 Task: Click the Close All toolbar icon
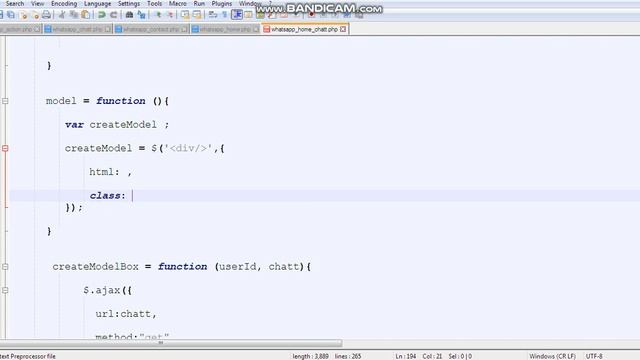point(36,15)
